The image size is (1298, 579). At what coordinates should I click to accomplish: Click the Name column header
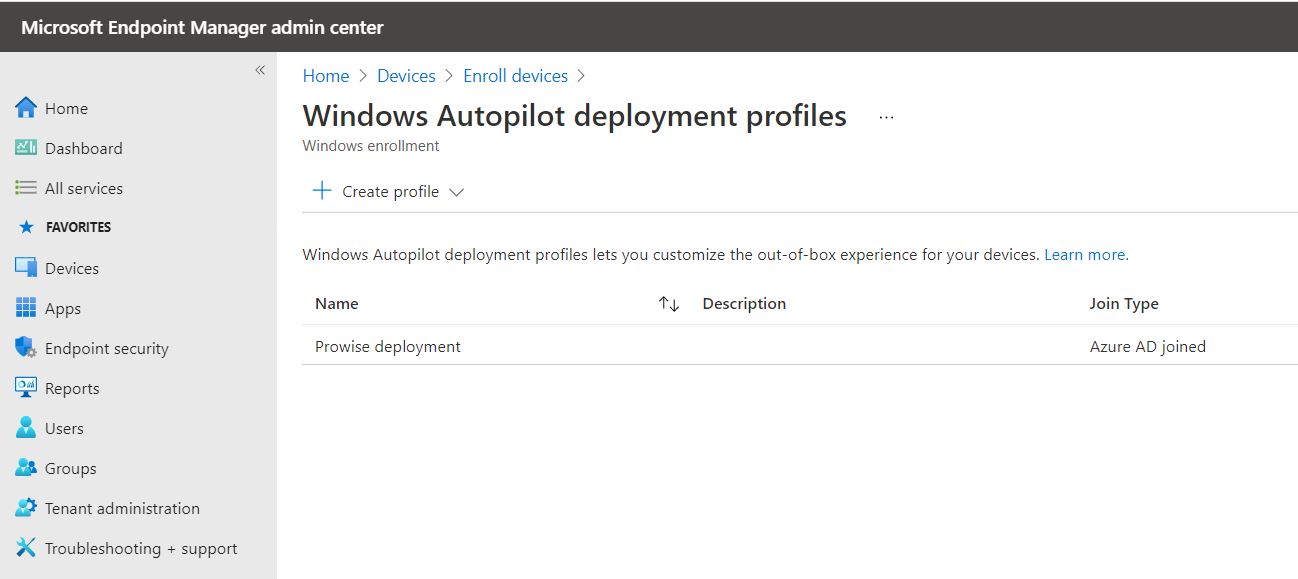(337, 304)
